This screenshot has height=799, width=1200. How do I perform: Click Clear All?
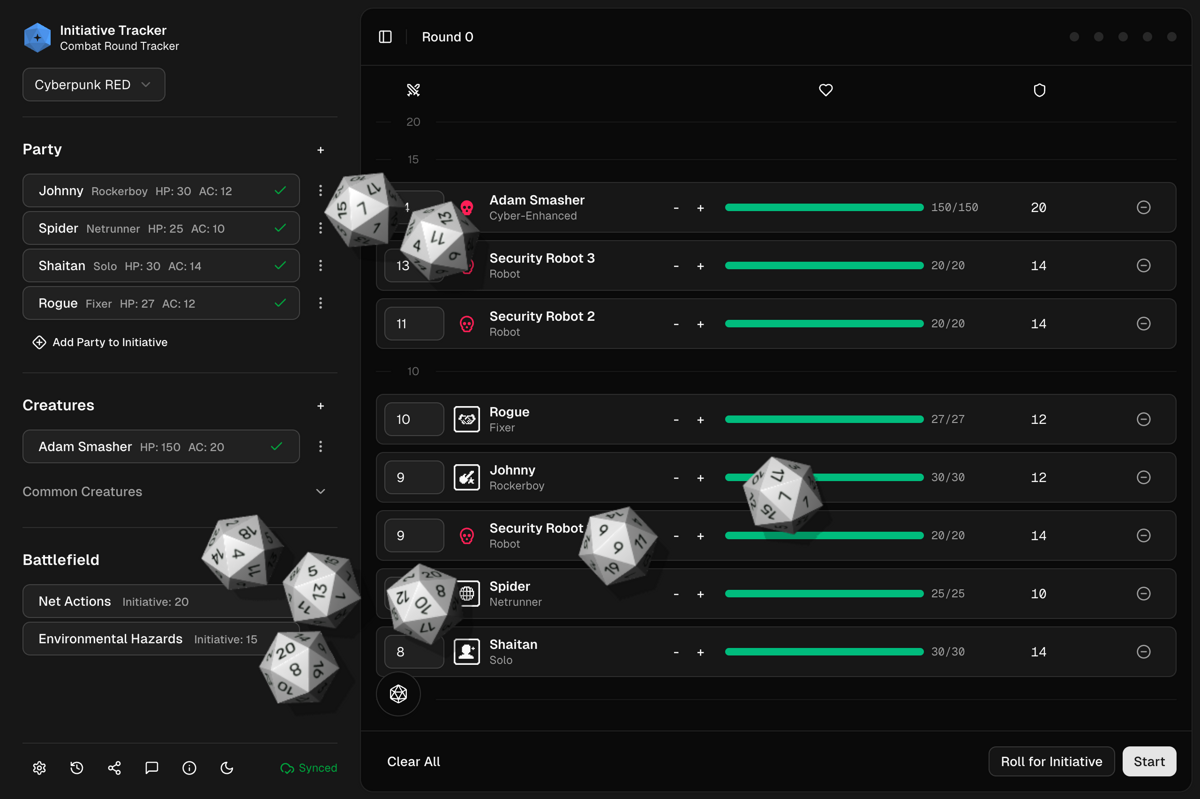[414, 762]
